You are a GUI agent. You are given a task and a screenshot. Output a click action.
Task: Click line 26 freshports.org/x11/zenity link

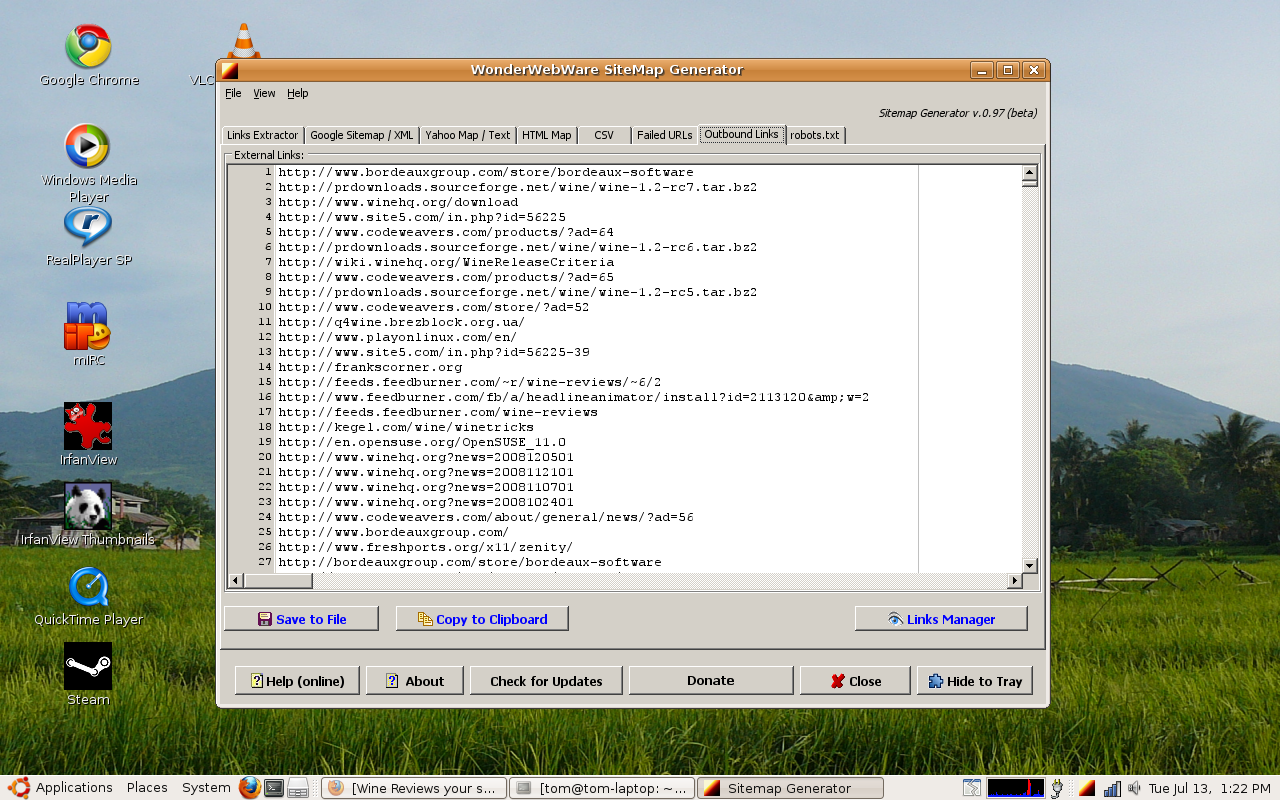425,547
